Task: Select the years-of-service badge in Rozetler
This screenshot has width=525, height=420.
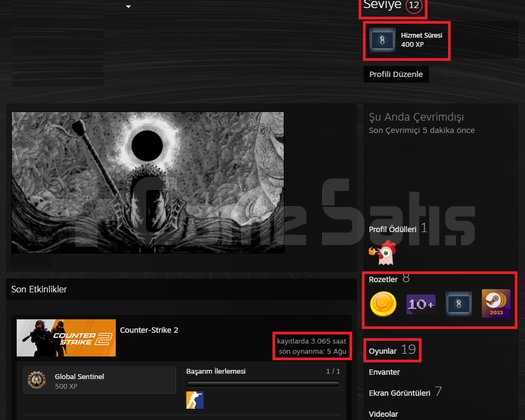Action: (458, 304)
